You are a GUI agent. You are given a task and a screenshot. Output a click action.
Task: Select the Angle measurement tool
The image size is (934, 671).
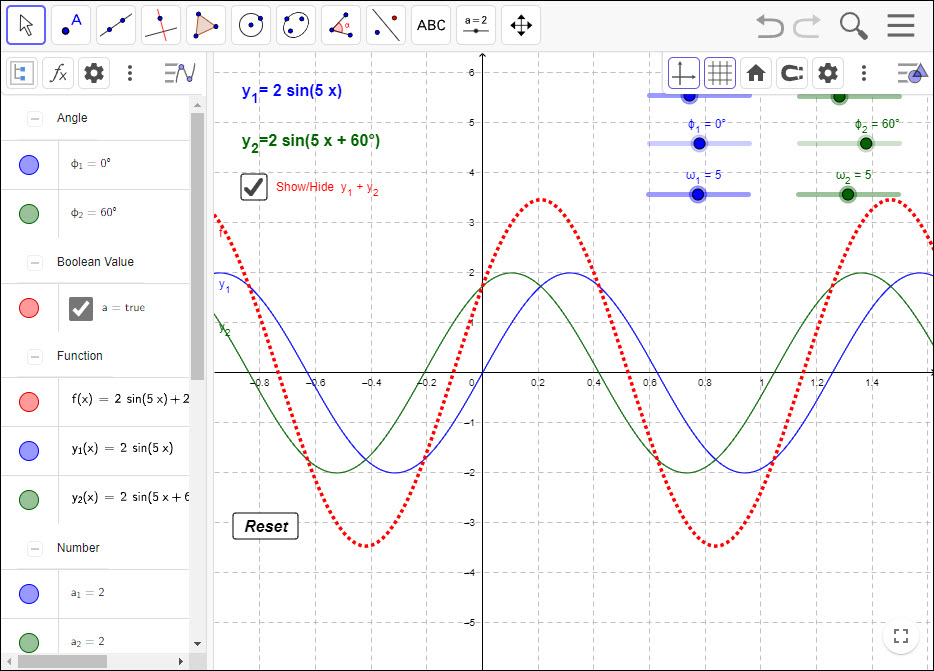[341, 24]
